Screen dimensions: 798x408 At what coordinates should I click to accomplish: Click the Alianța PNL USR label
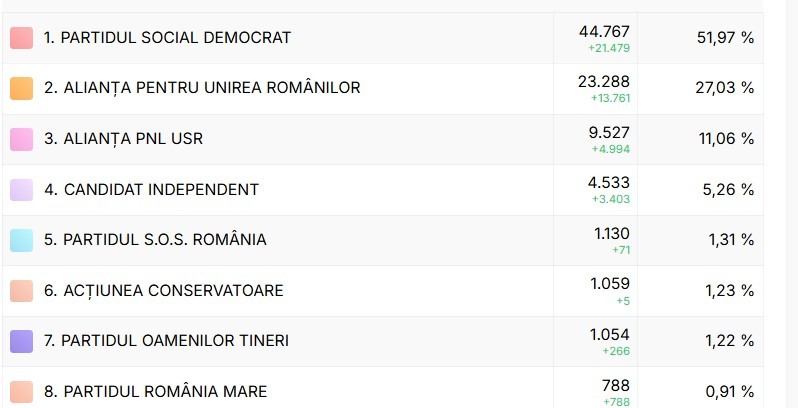coord(123,139)
